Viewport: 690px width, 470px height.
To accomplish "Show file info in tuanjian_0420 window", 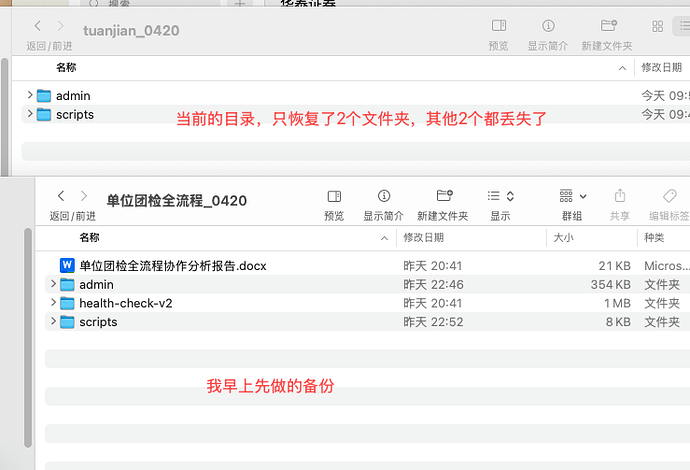I will (x=548, y=26).
